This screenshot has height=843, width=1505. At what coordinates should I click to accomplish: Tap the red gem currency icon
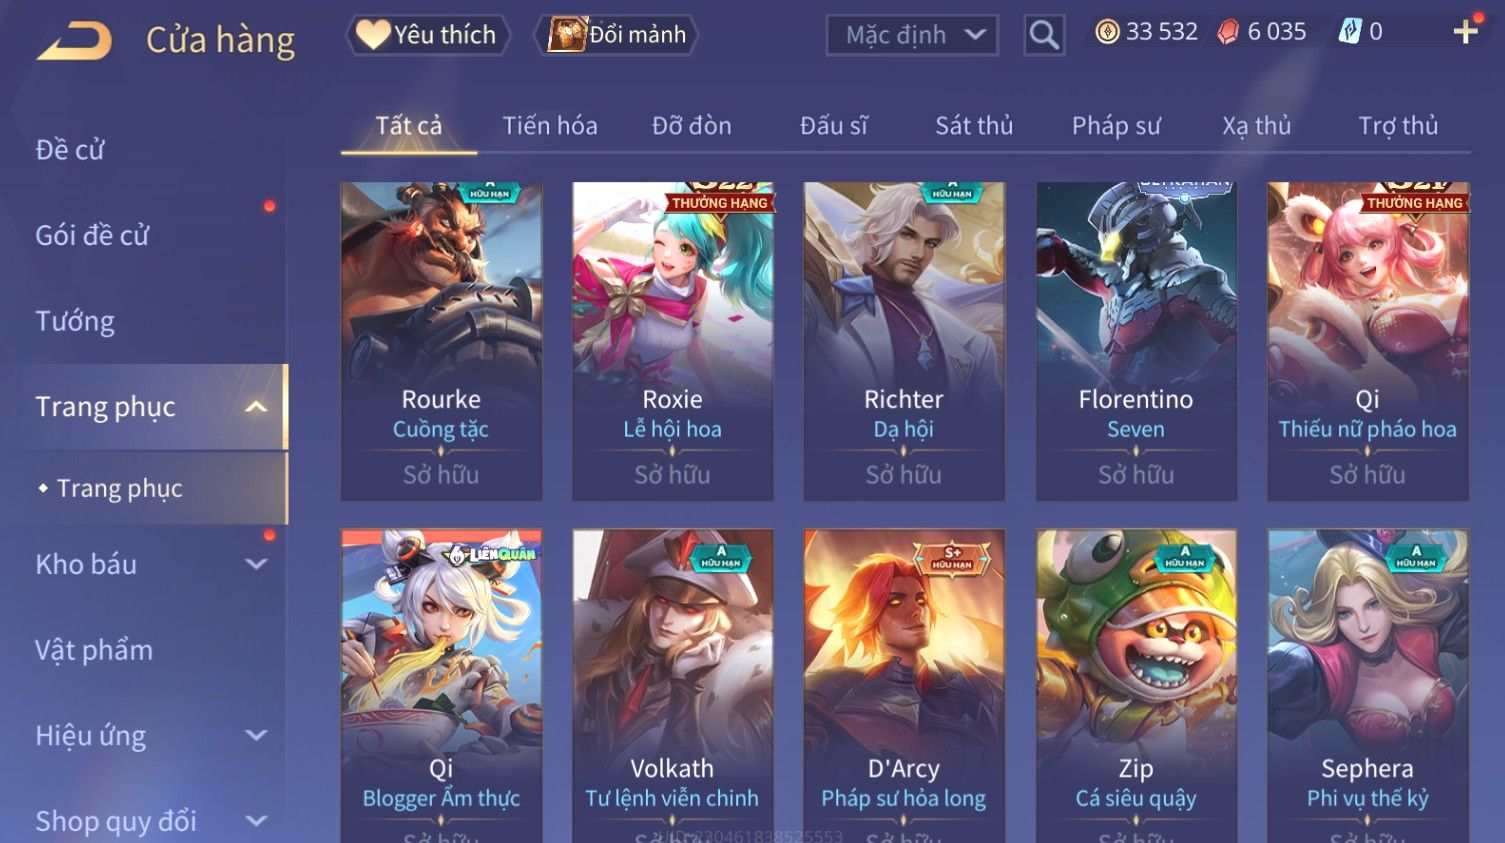pos(1228,32)
